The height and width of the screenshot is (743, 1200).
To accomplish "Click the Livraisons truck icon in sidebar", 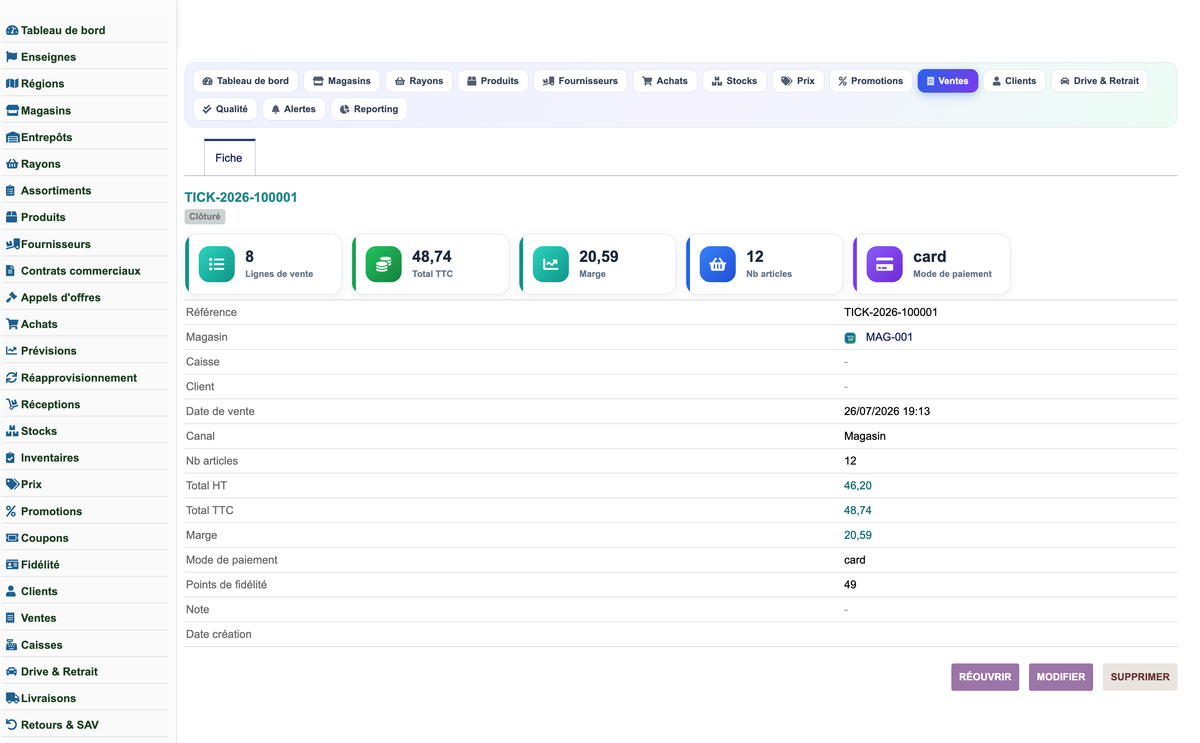I will click(12, 698).
